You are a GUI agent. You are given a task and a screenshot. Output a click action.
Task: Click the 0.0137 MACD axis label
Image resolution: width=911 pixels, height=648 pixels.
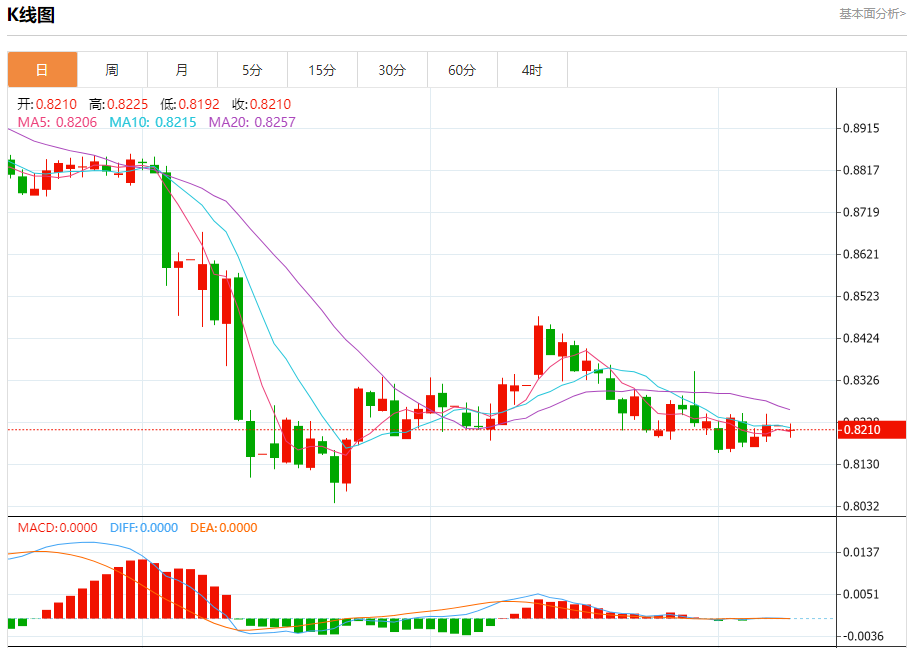pos(861,552)
